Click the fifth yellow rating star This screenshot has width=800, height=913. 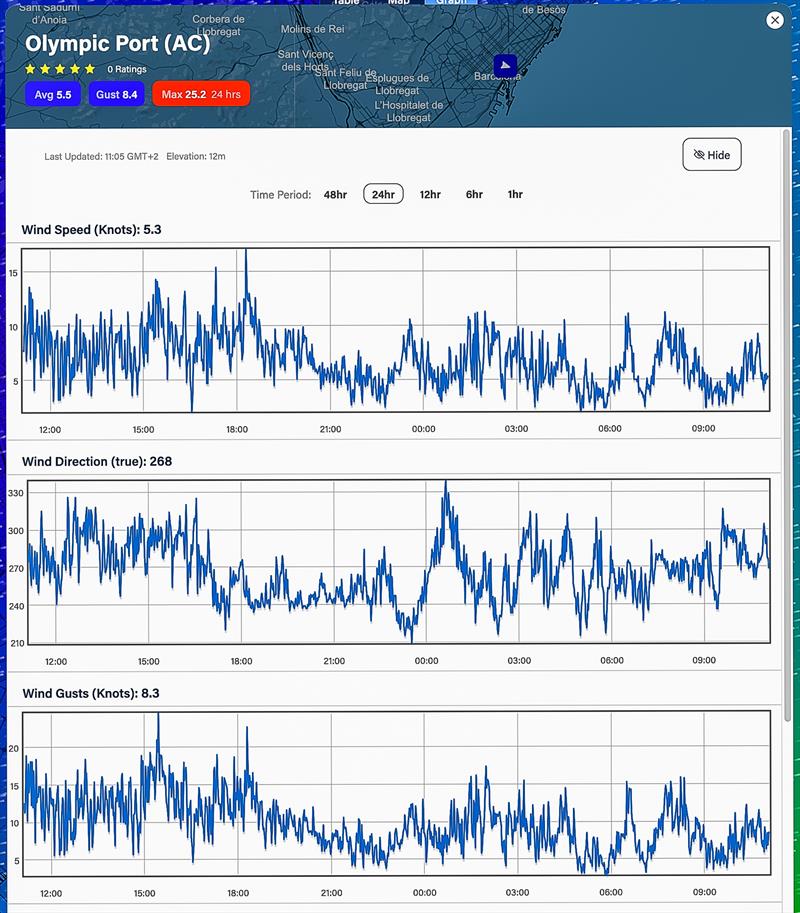pyautogui.click(x=90, y=69)
